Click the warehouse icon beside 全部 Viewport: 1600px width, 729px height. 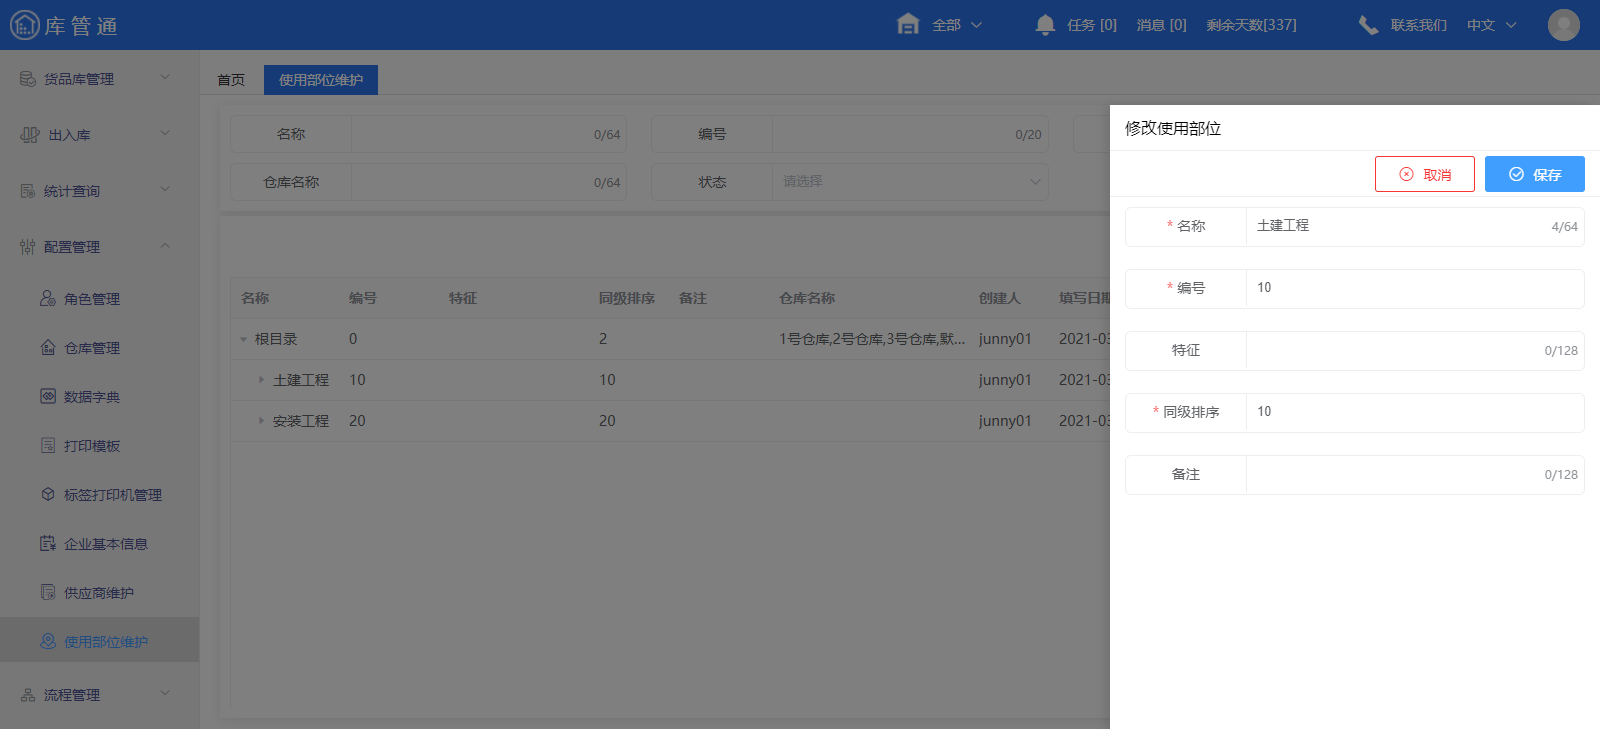908,24
